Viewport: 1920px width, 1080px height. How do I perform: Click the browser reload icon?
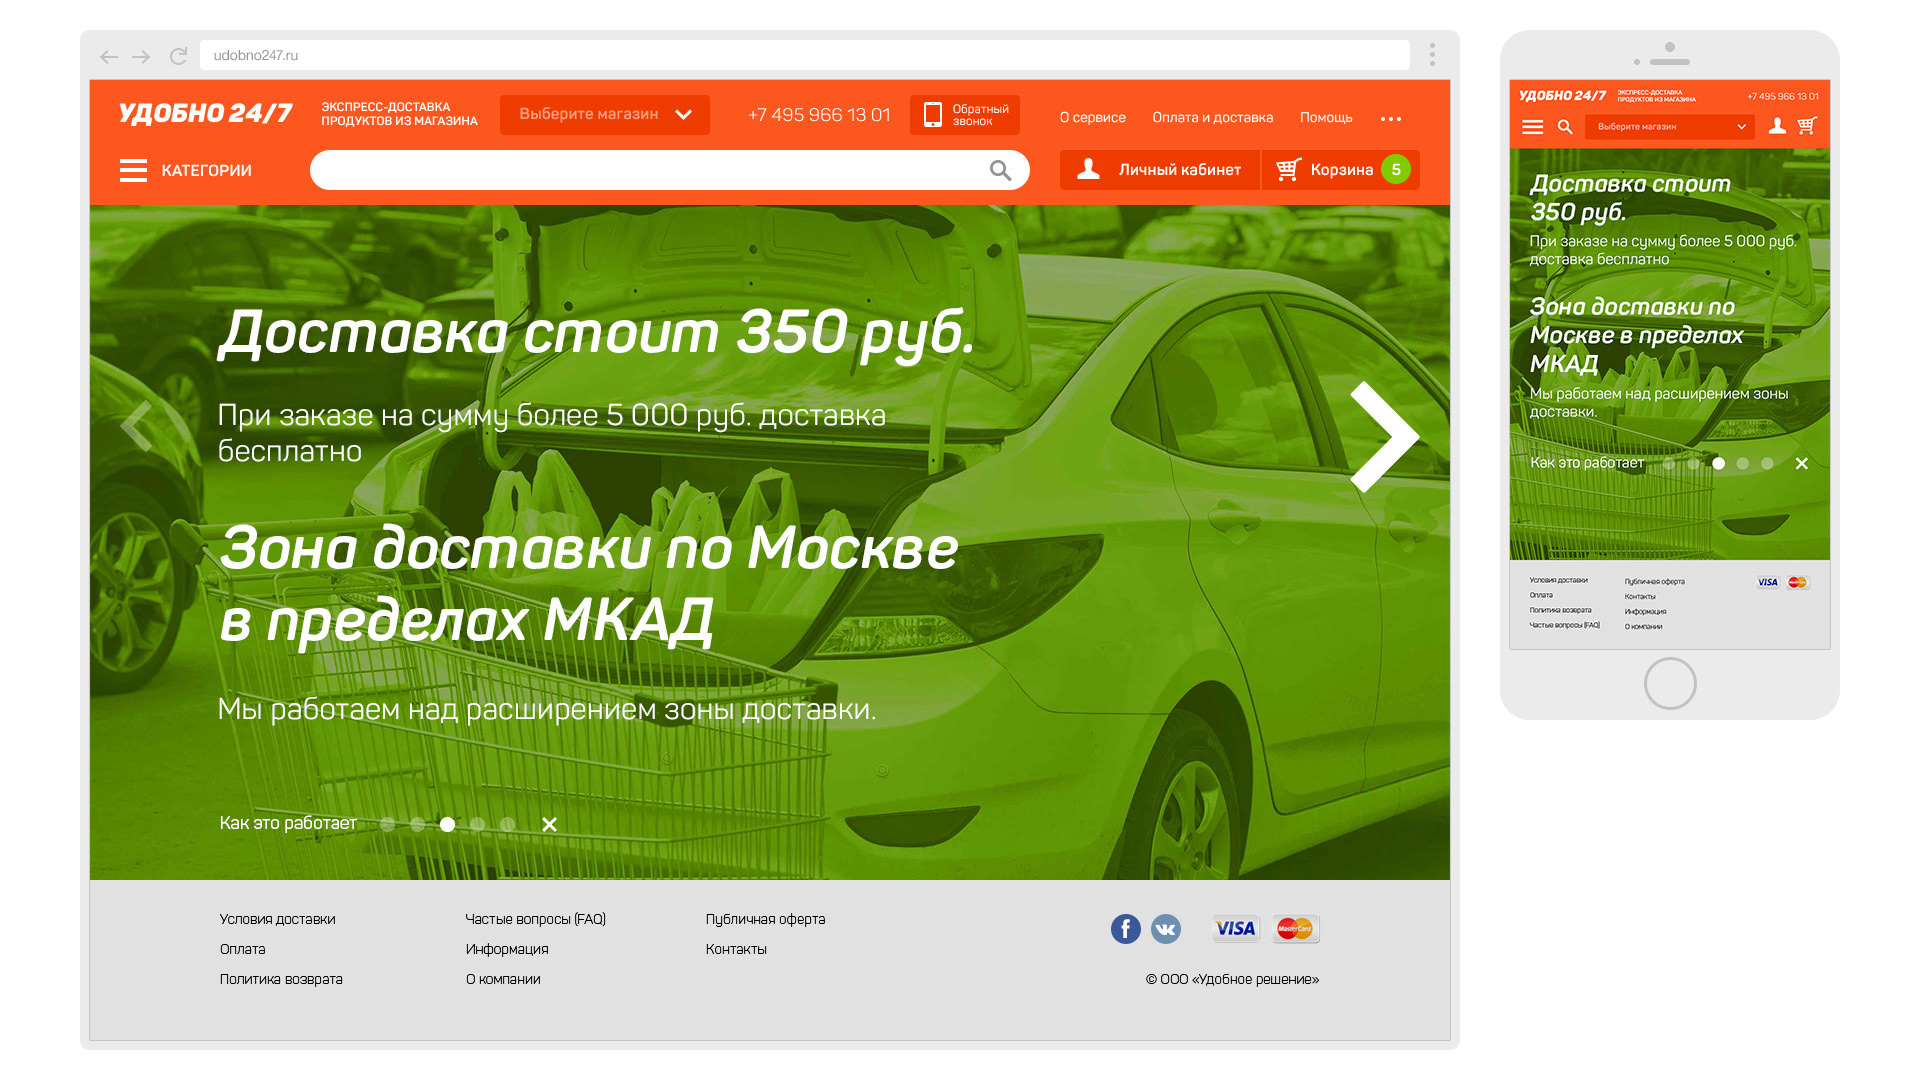(178, 56)
